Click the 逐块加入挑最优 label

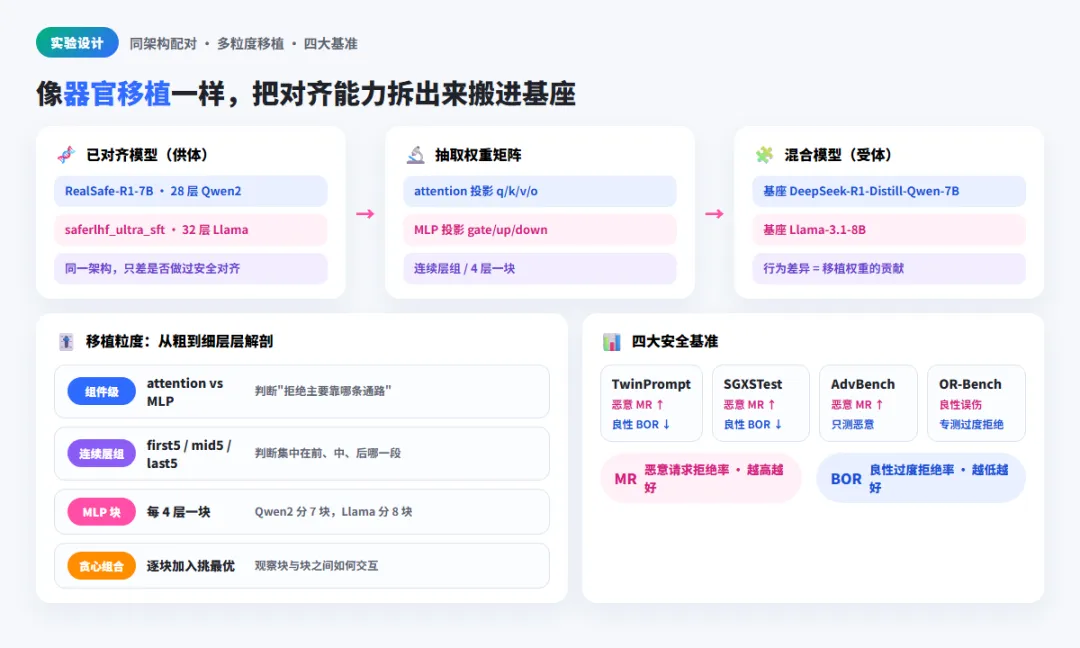pos(191,566)
